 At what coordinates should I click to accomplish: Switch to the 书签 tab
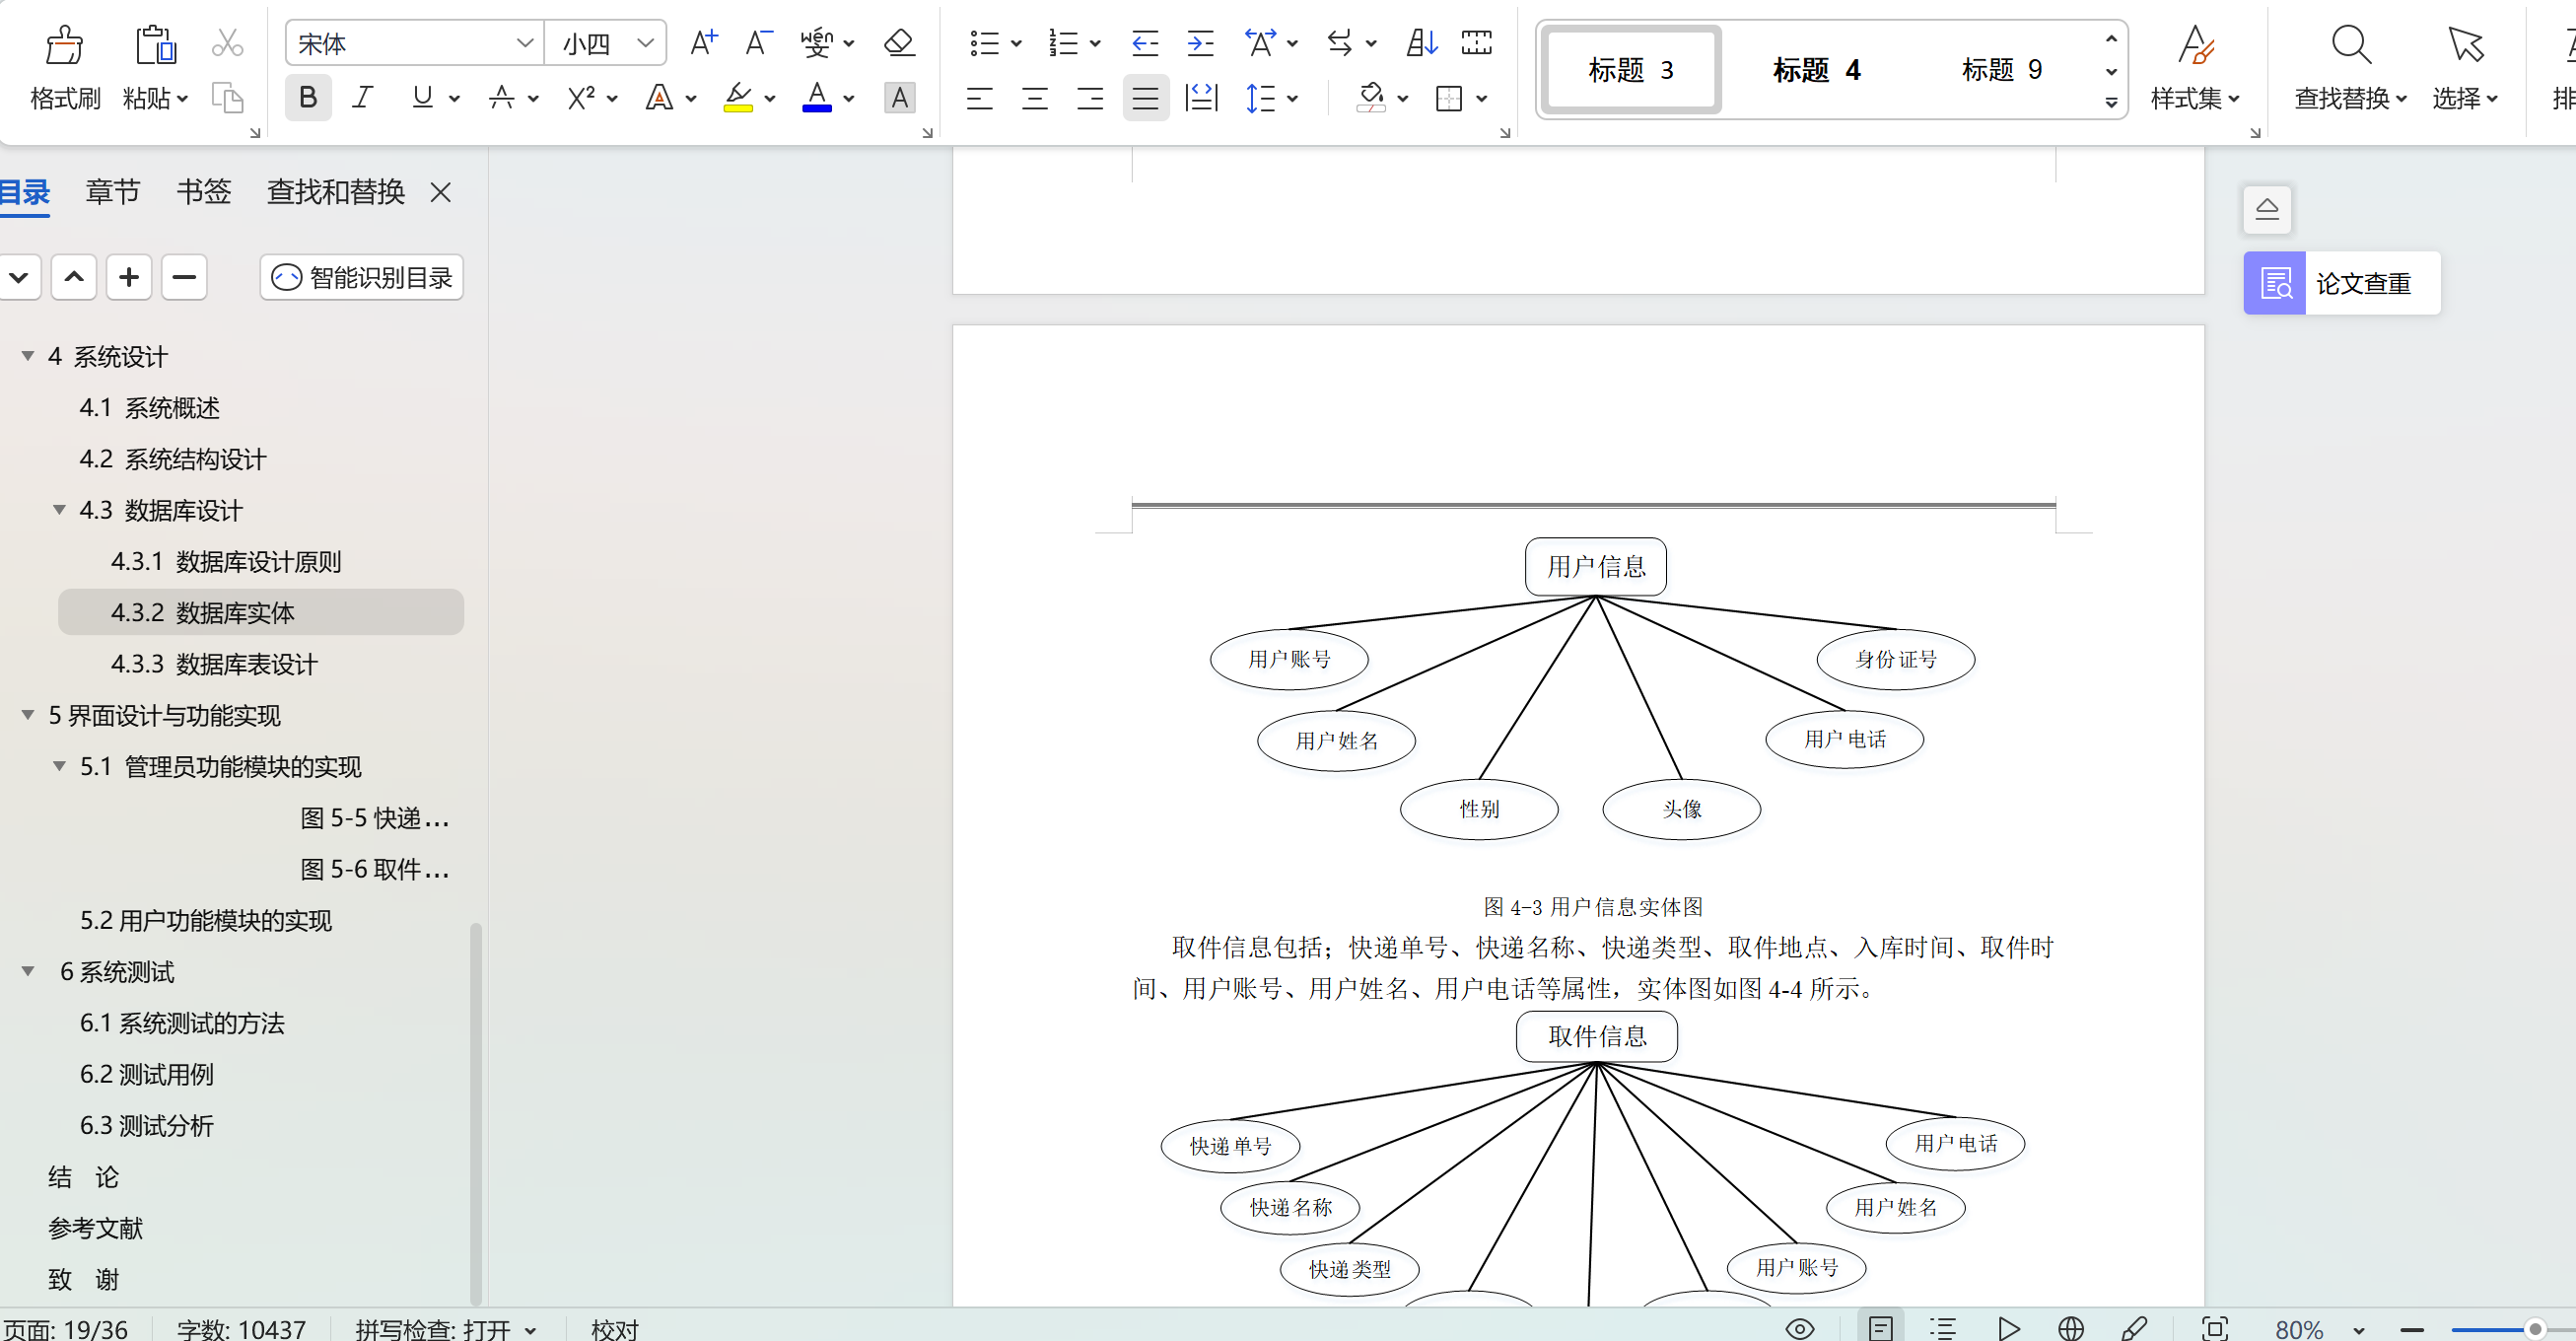203,192
